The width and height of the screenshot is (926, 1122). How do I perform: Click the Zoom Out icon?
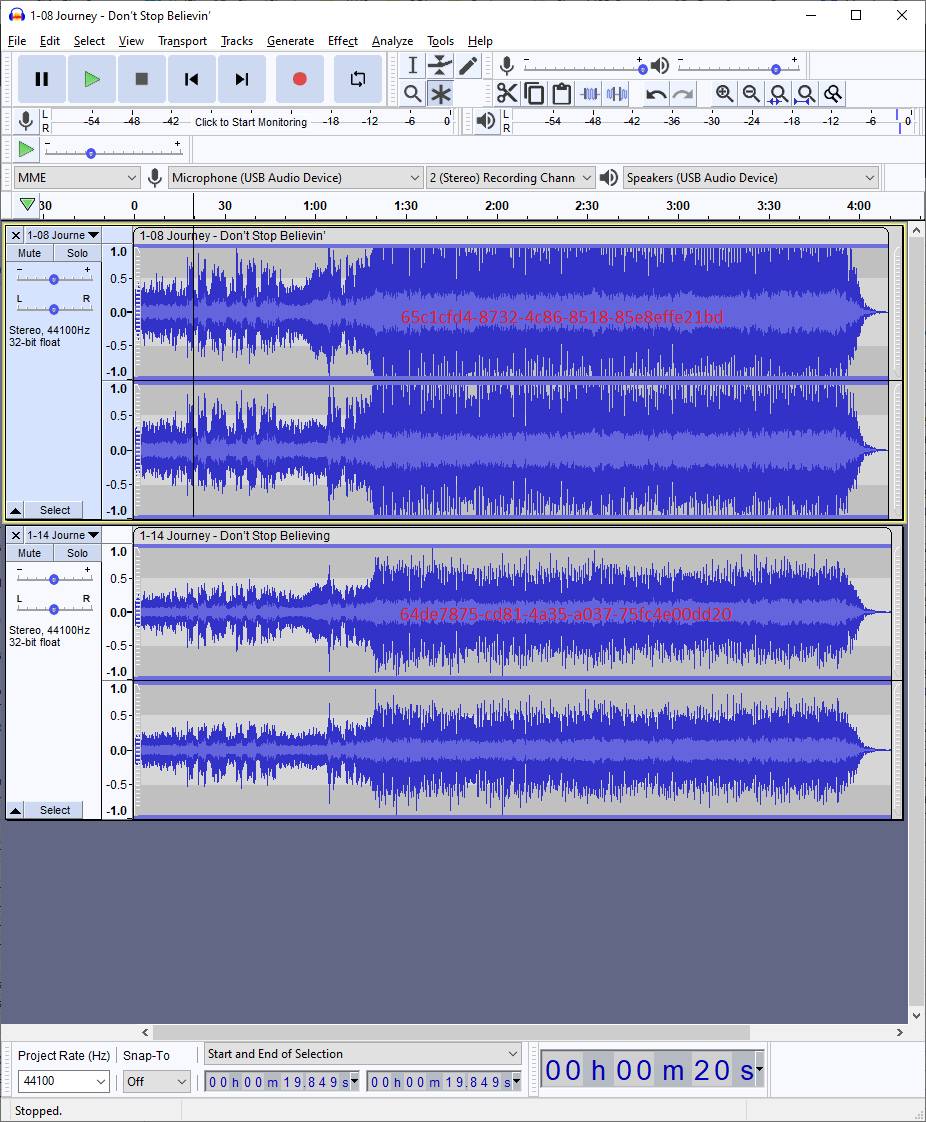pos(751,94)
